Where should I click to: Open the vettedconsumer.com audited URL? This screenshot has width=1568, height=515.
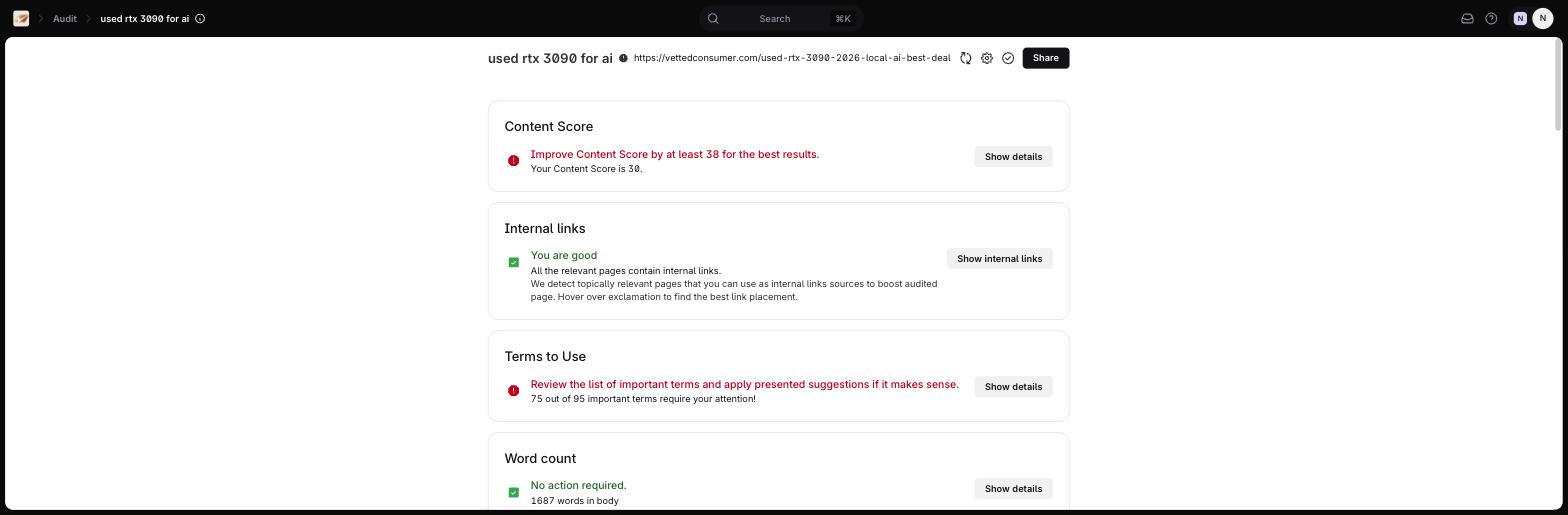point(792,58)
